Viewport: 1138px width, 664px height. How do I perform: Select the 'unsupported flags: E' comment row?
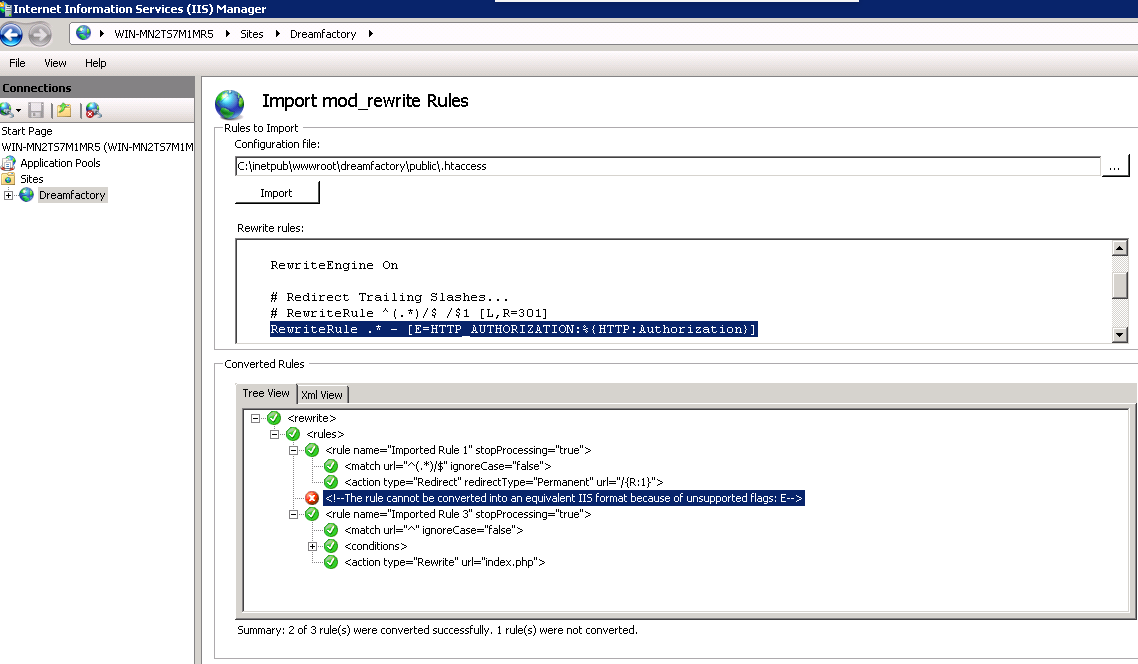pos(564,498)
